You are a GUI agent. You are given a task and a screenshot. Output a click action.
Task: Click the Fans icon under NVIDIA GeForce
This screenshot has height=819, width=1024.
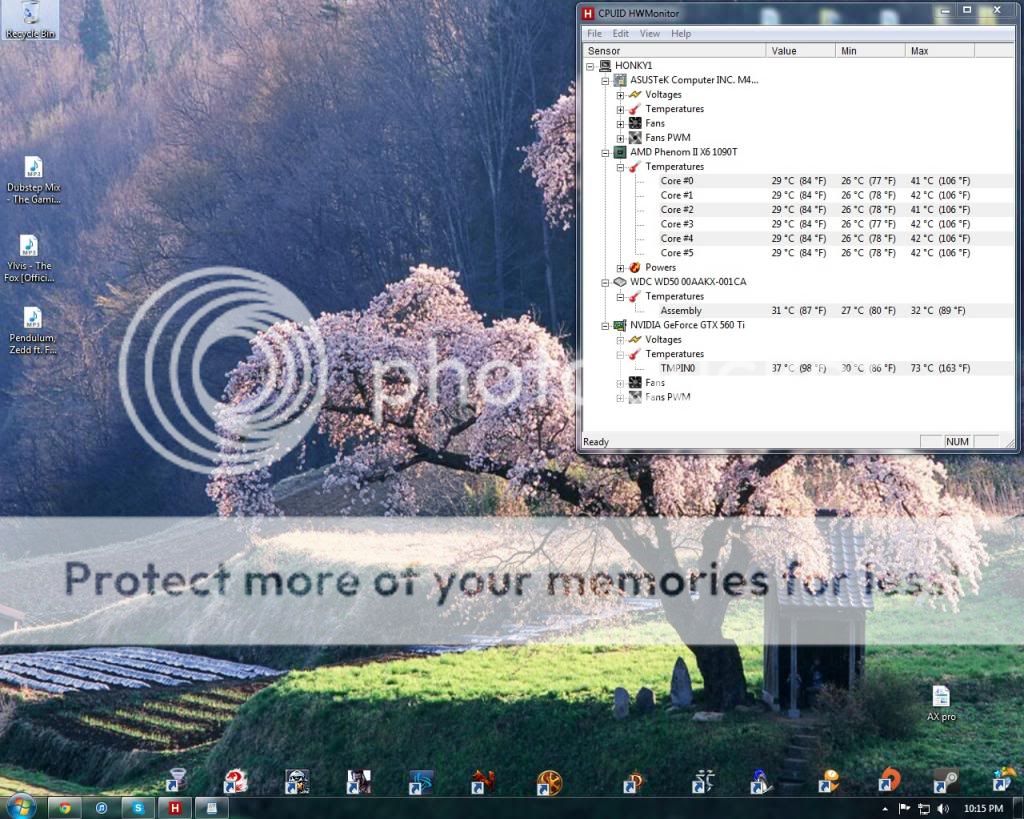click(635, 383)
